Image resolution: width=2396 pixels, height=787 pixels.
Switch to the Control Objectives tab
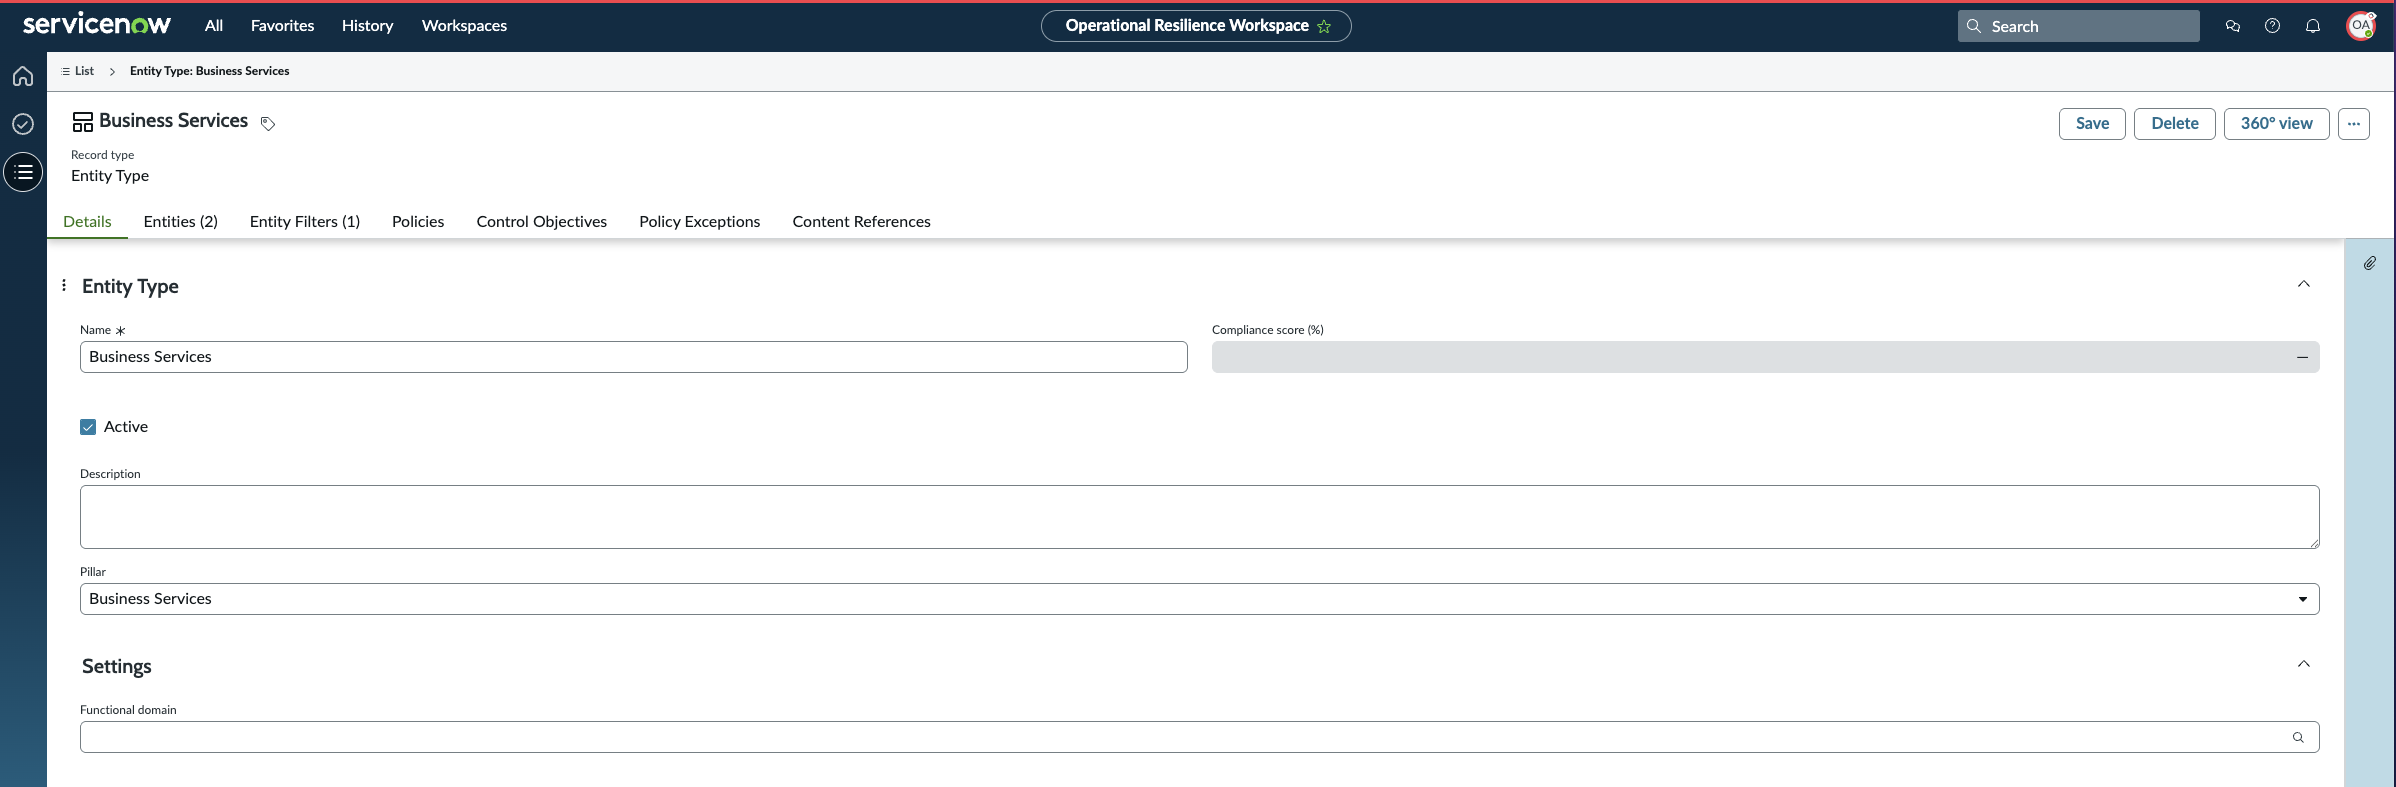(x=542, y=222)
